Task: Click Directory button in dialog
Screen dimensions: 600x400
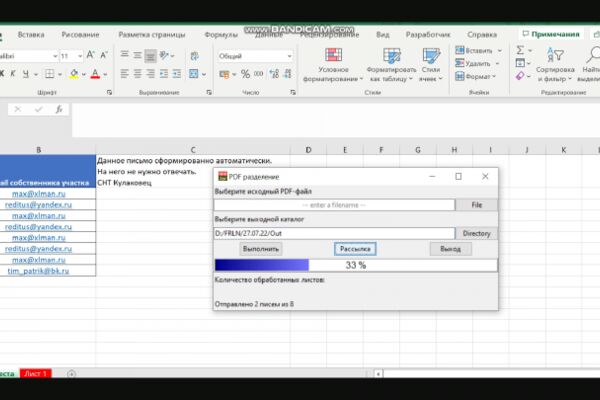Action: click(476, 233)
